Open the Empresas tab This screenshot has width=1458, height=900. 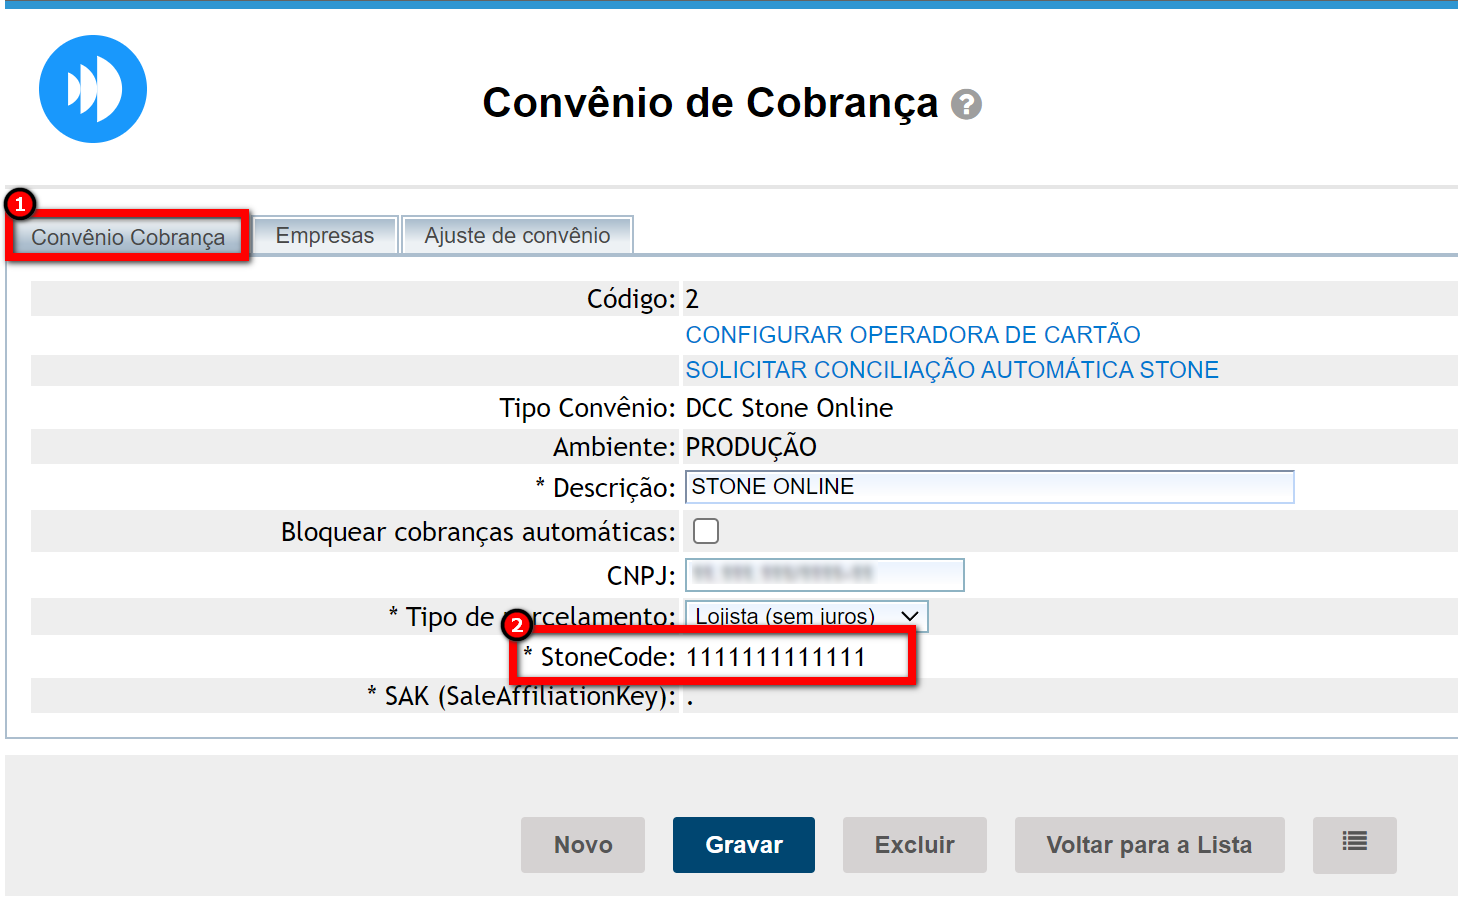pos(325,236)
